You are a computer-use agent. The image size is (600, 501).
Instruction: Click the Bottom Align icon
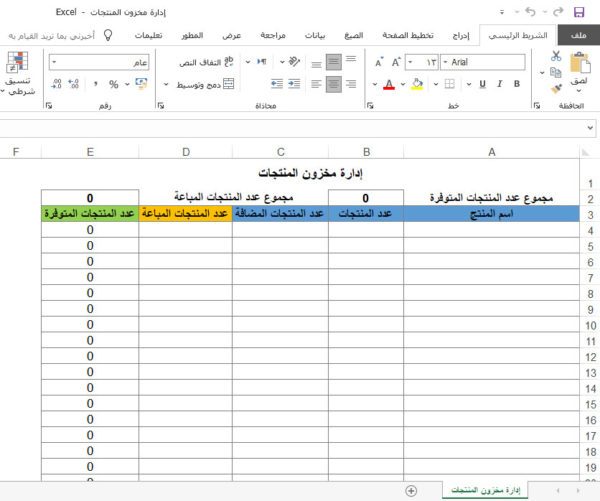[x=316, y=64]
